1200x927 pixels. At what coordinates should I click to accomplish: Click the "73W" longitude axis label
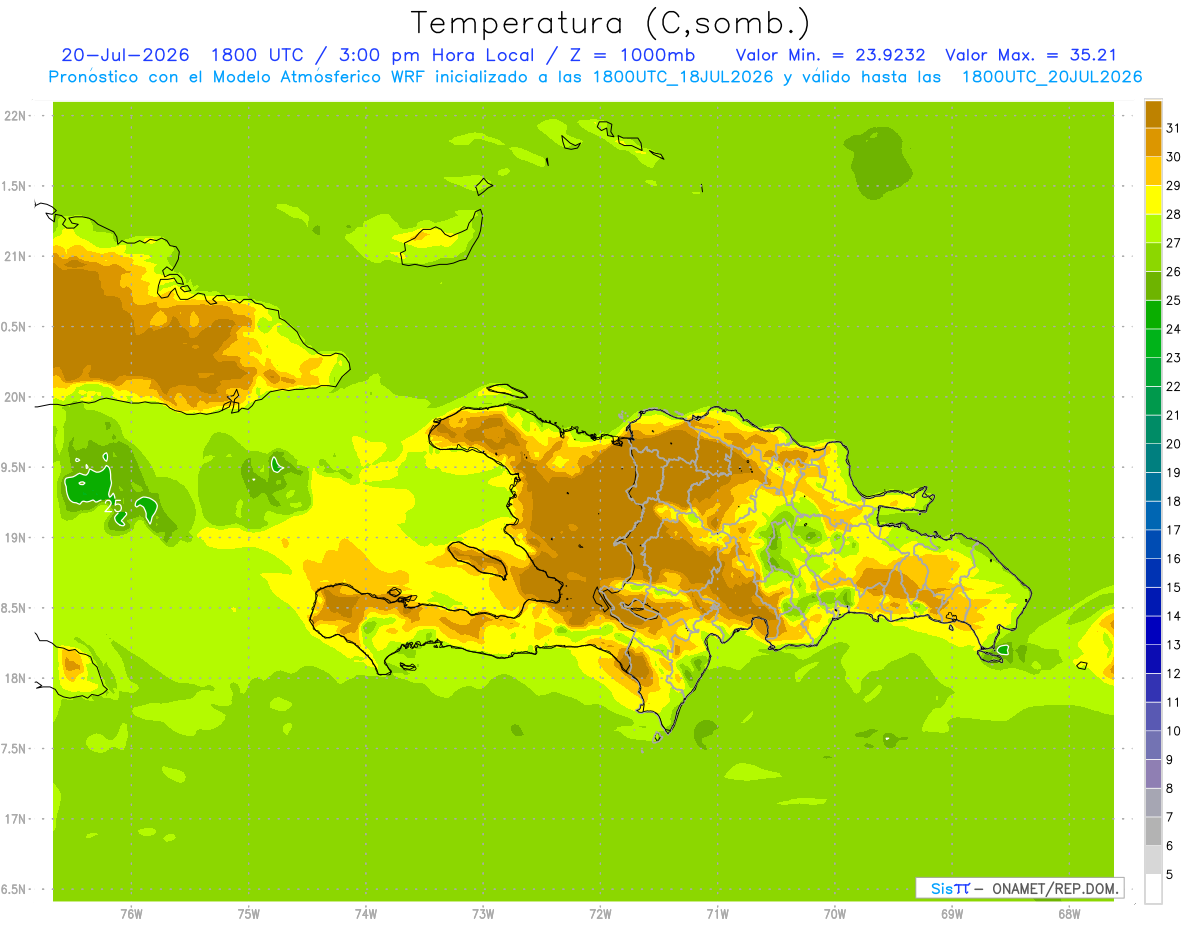483,914
